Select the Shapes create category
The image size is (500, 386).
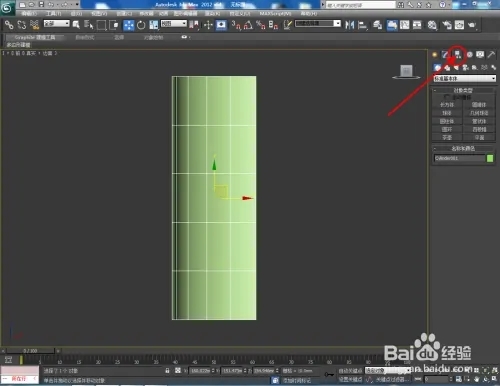click(x=447, y=68)
